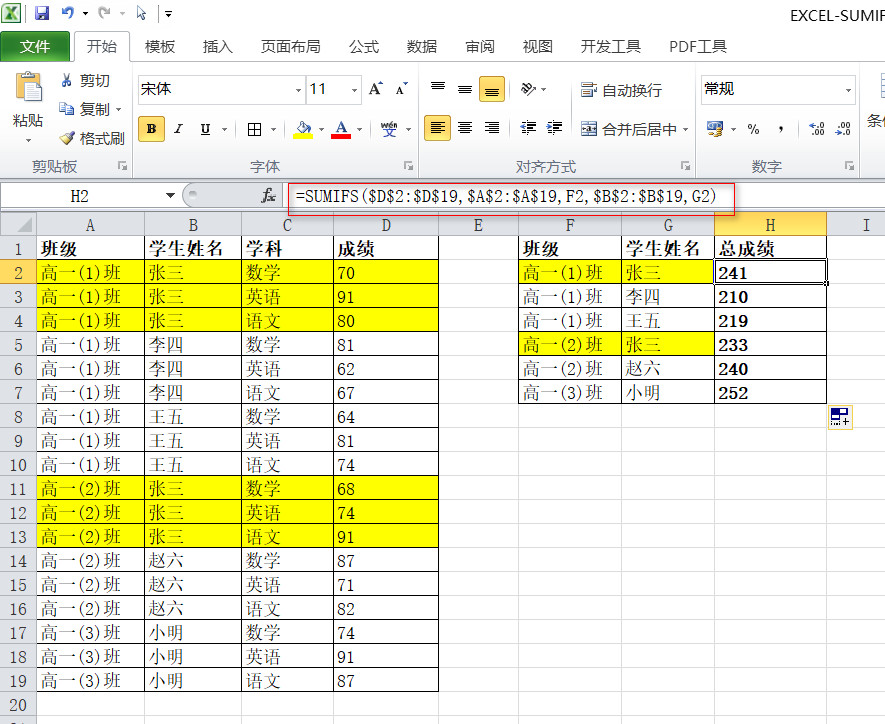Screen dimensions: 885x724
Task: Open the 审阅 tab
Action: click(x=480, y=46)
